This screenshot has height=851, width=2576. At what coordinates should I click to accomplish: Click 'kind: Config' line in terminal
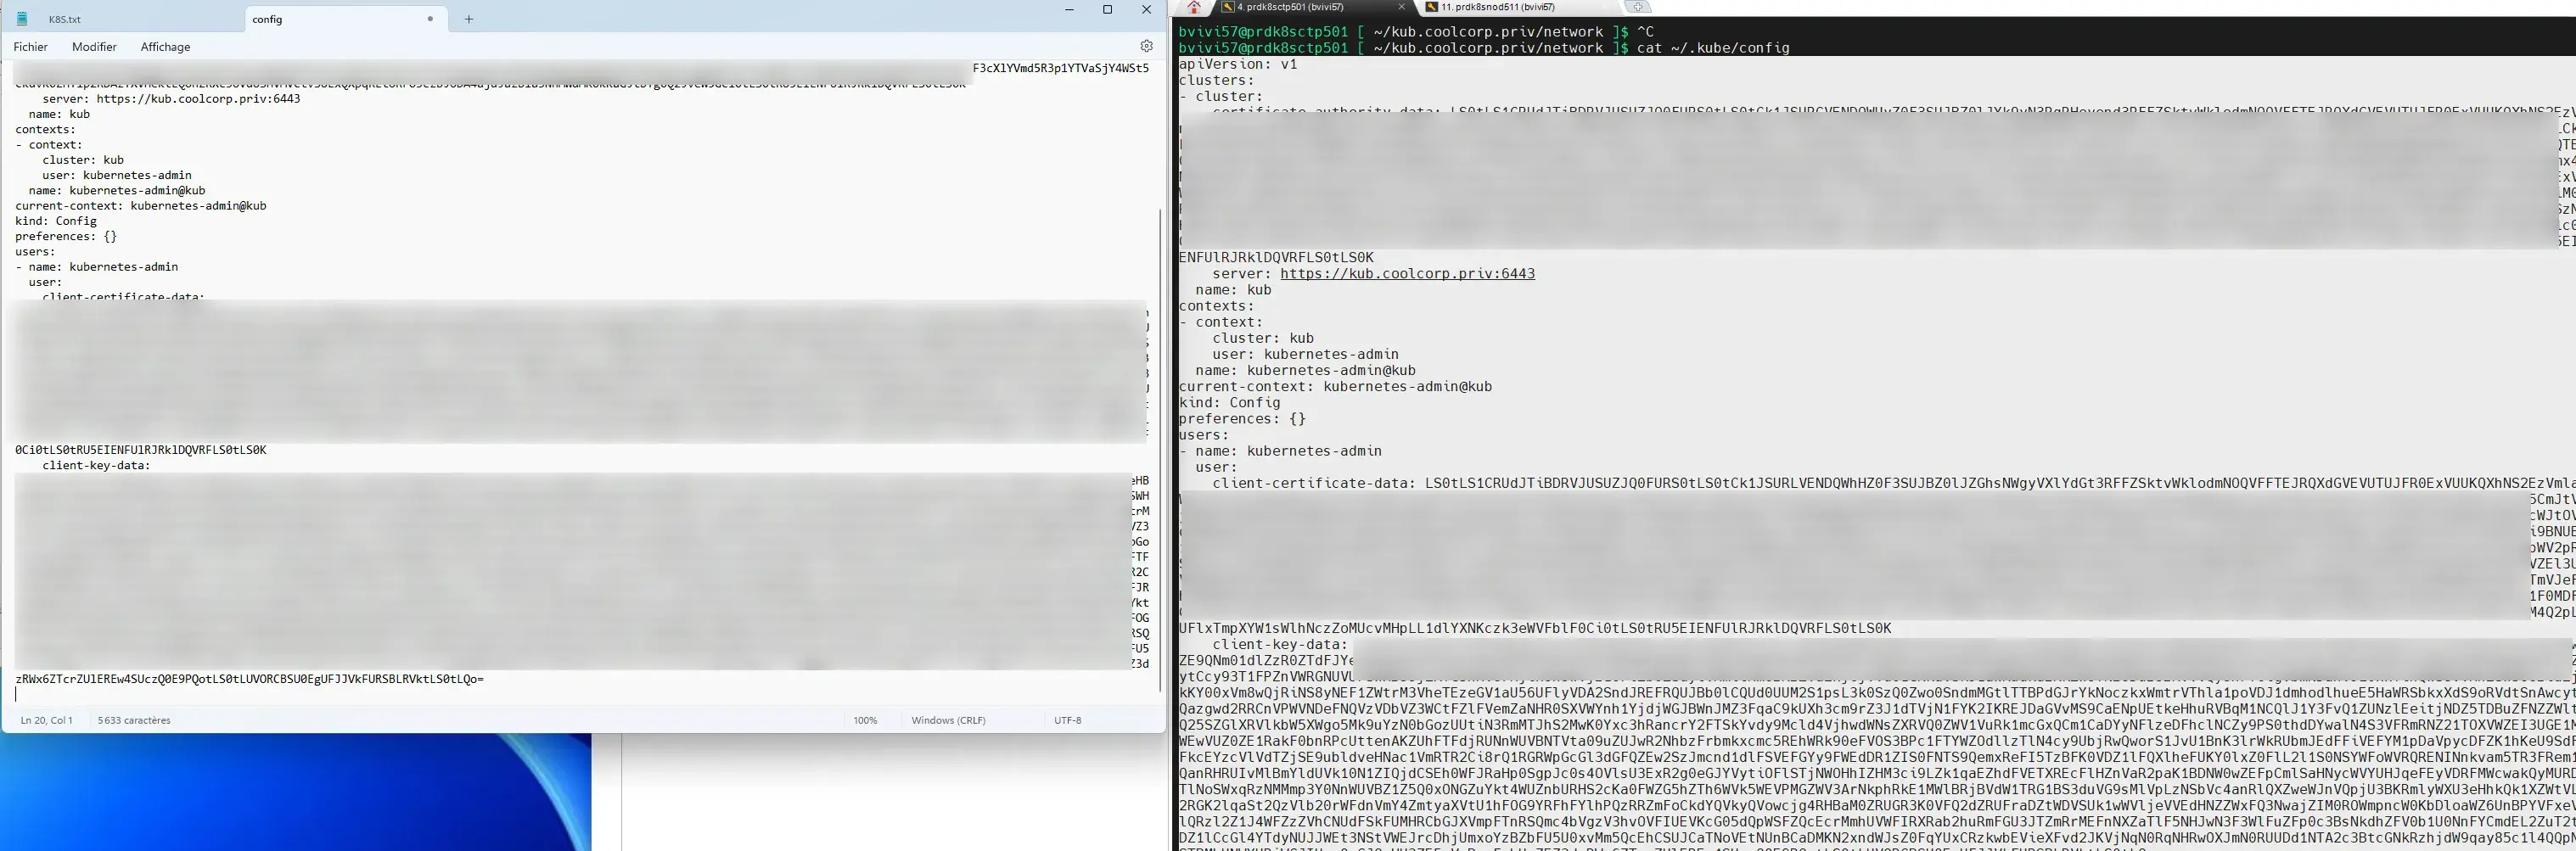(1229, 403)
